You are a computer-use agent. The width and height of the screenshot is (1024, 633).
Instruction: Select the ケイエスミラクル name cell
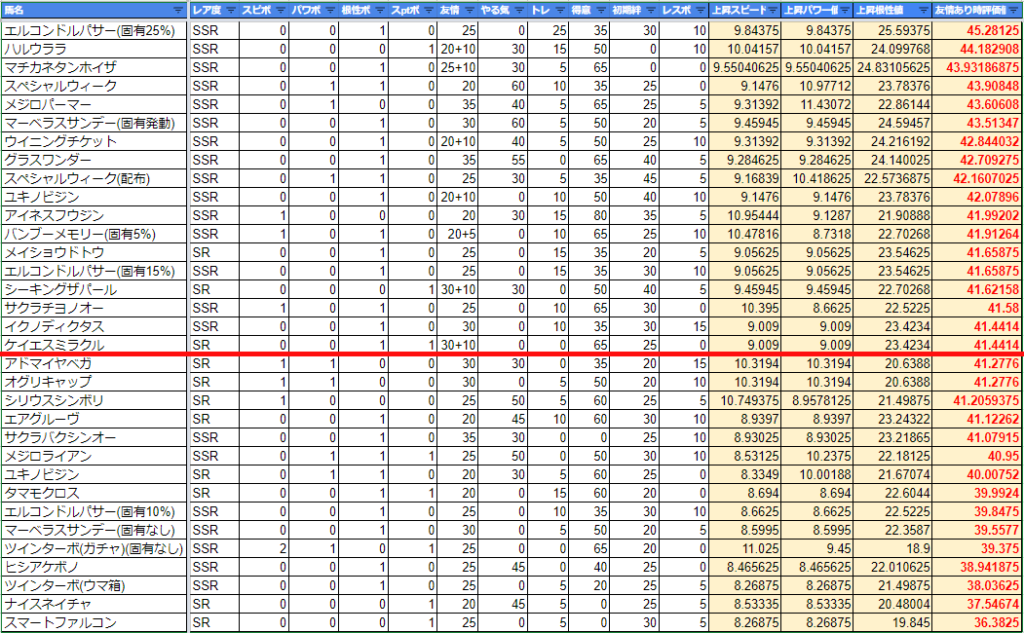(95, 345)
